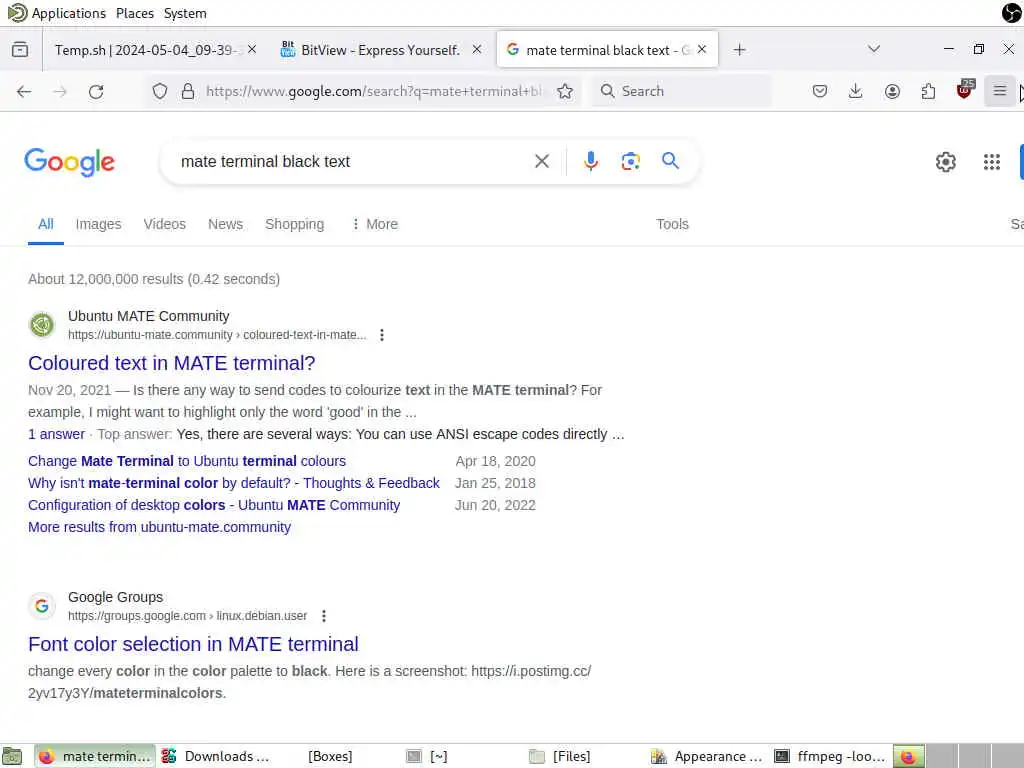
Task: Select the All search tab
Action: (46, 224)
